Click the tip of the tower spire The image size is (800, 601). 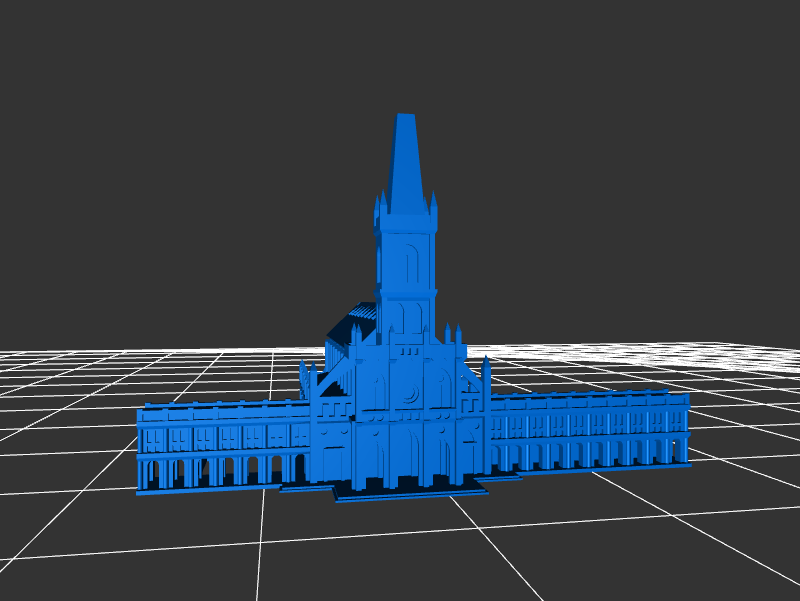click(405, 118)
